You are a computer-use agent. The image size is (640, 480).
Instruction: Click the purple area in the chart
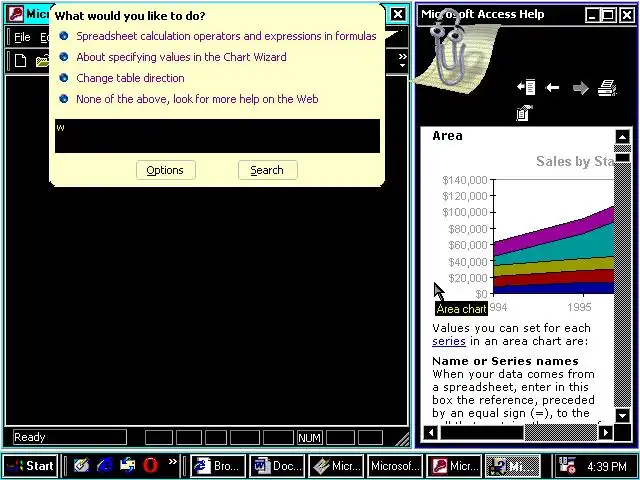[x=571, y=229]
